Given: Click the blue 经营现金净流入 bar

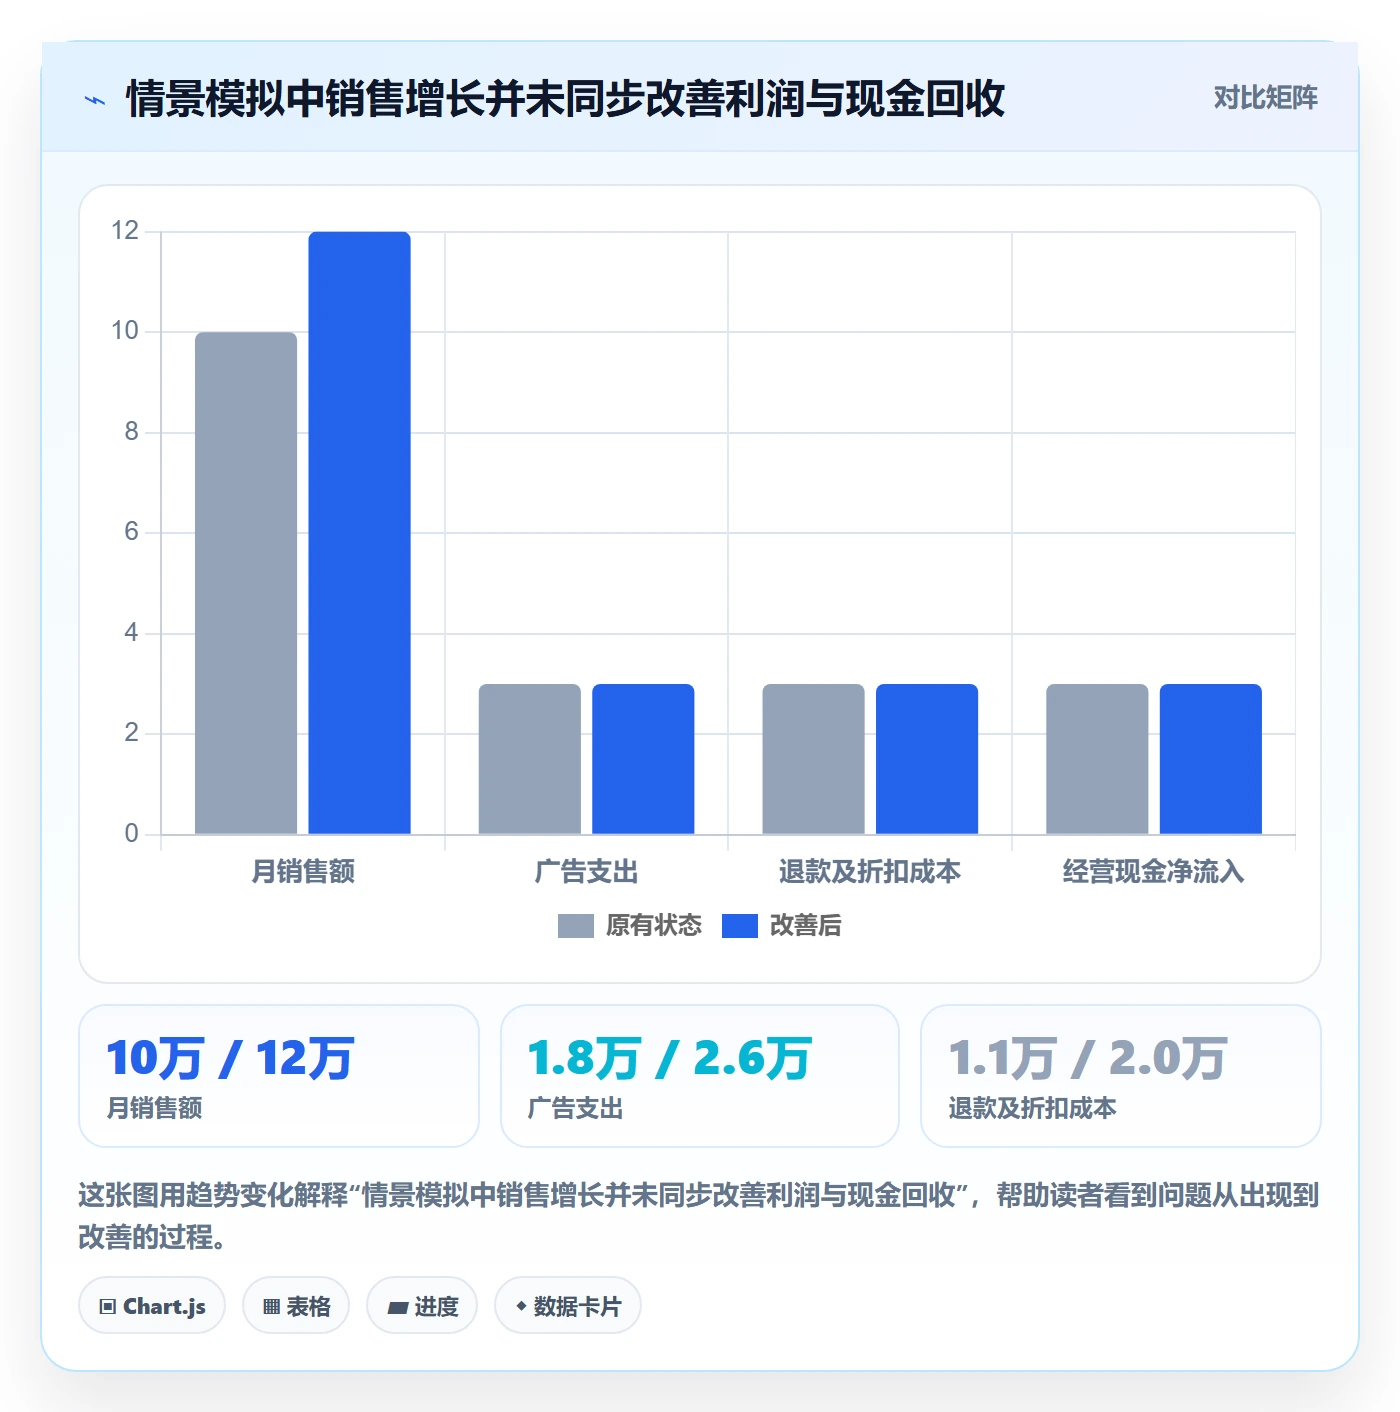Looking at the screenshot, I should coord(1211,759).
